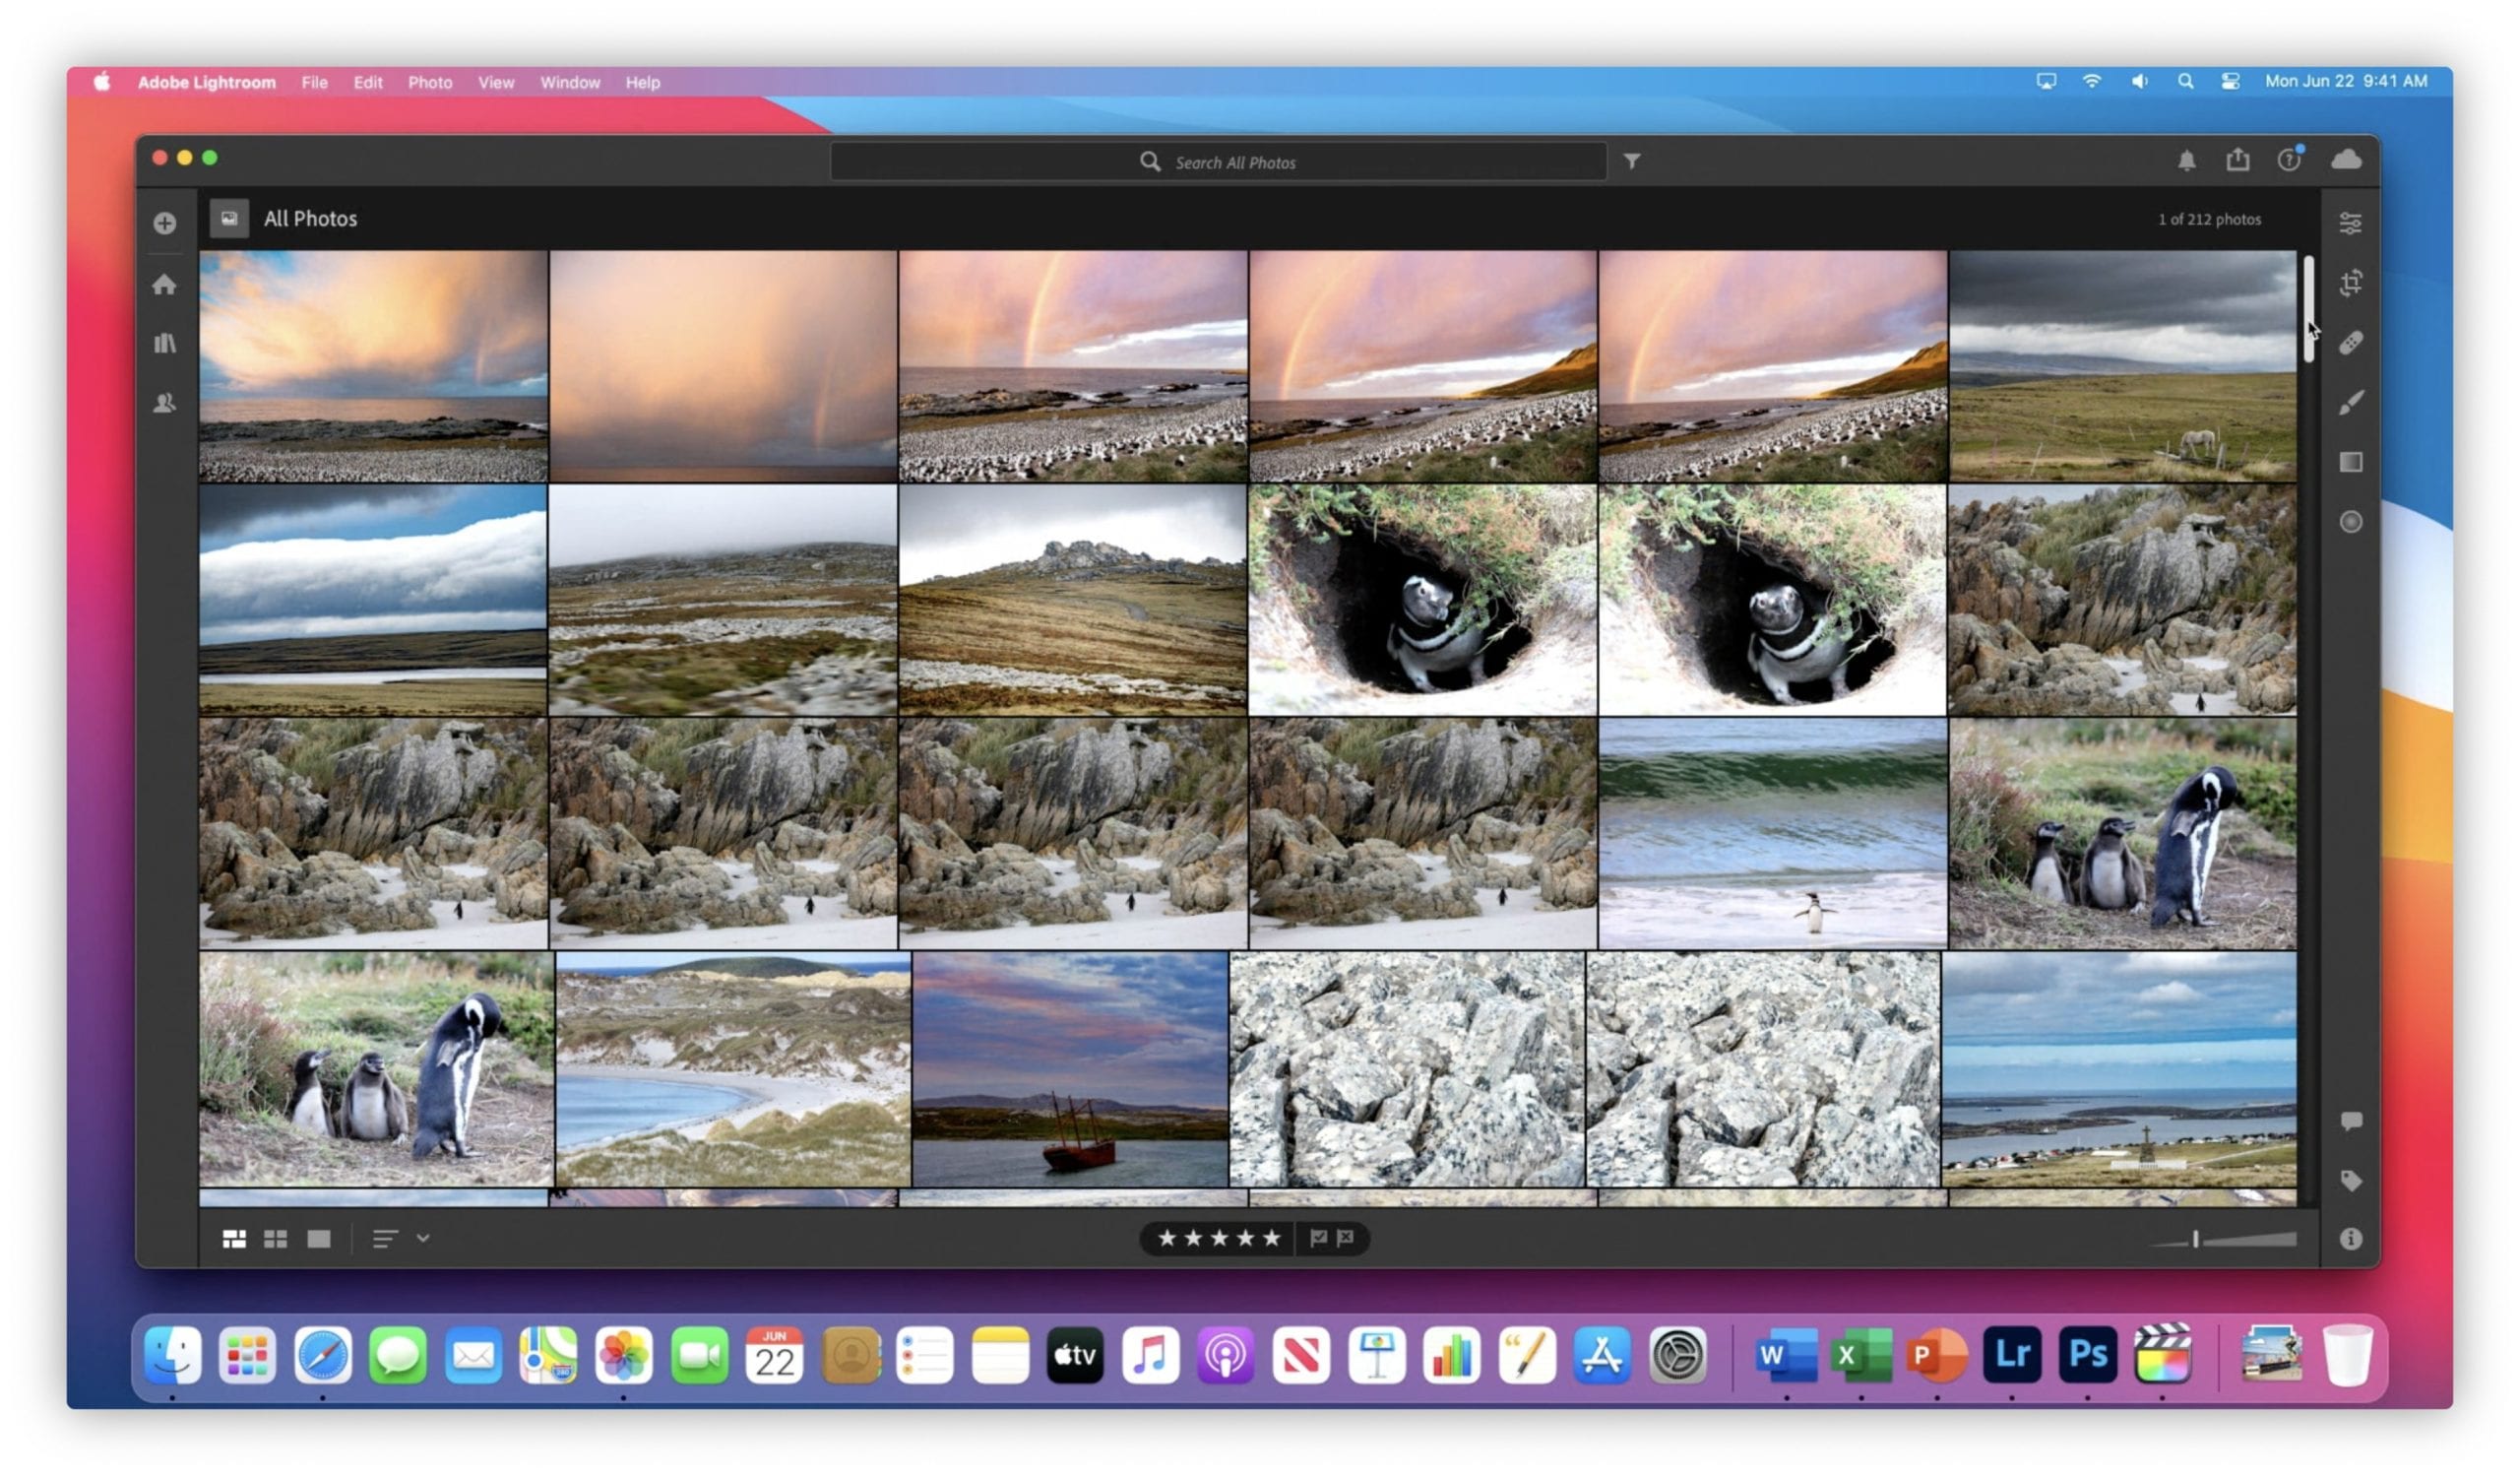Open the Photo menu

[x=430, y=82]
